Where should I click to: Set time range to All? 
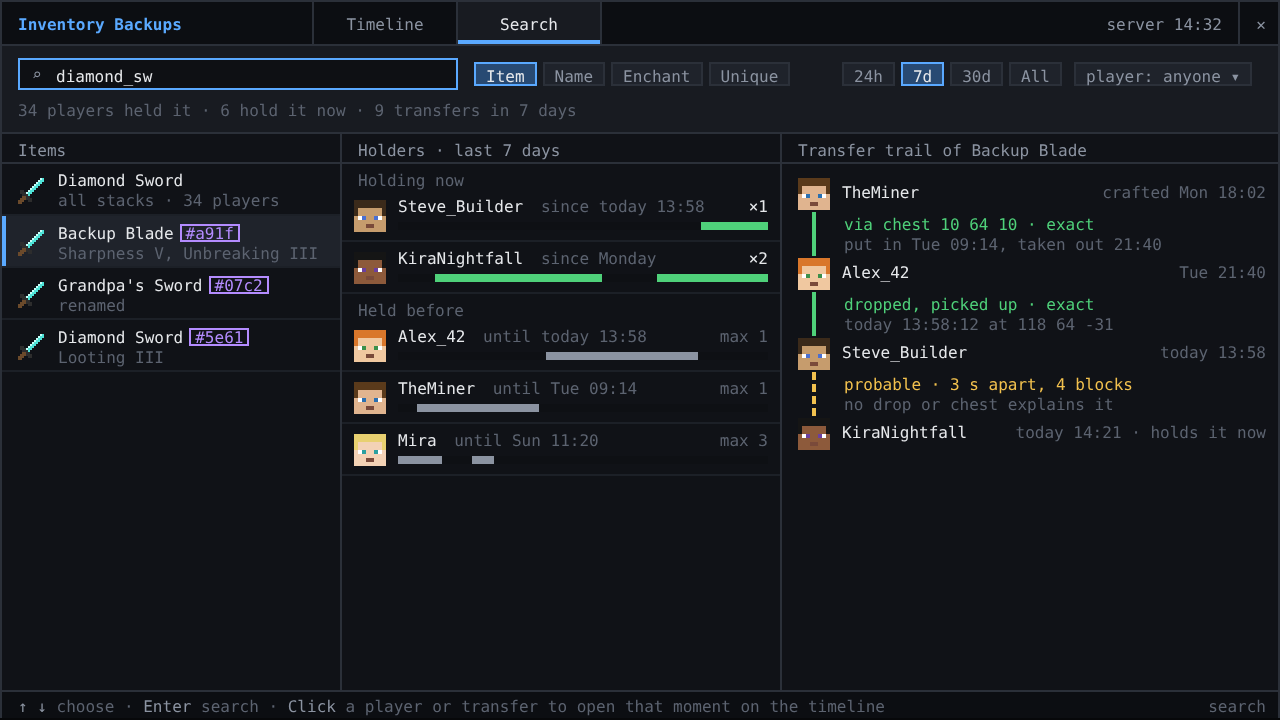1035,75
